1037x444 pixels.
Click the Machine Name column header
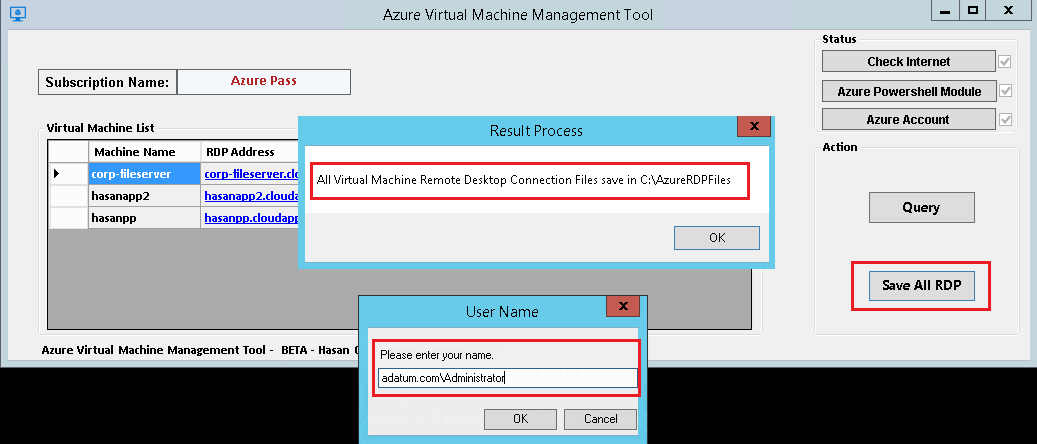(144, 152)
